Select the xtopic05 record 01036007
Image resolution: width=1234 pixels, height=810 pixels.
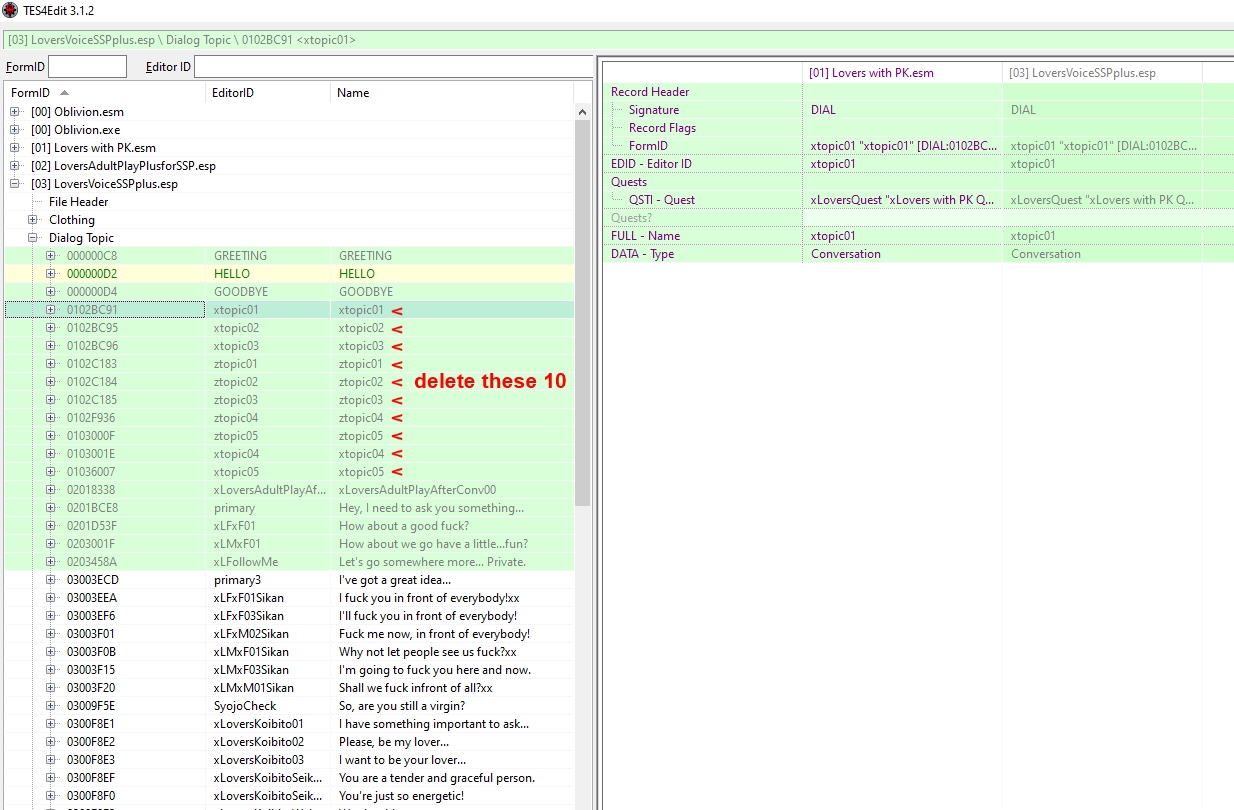tap(289, 472)
